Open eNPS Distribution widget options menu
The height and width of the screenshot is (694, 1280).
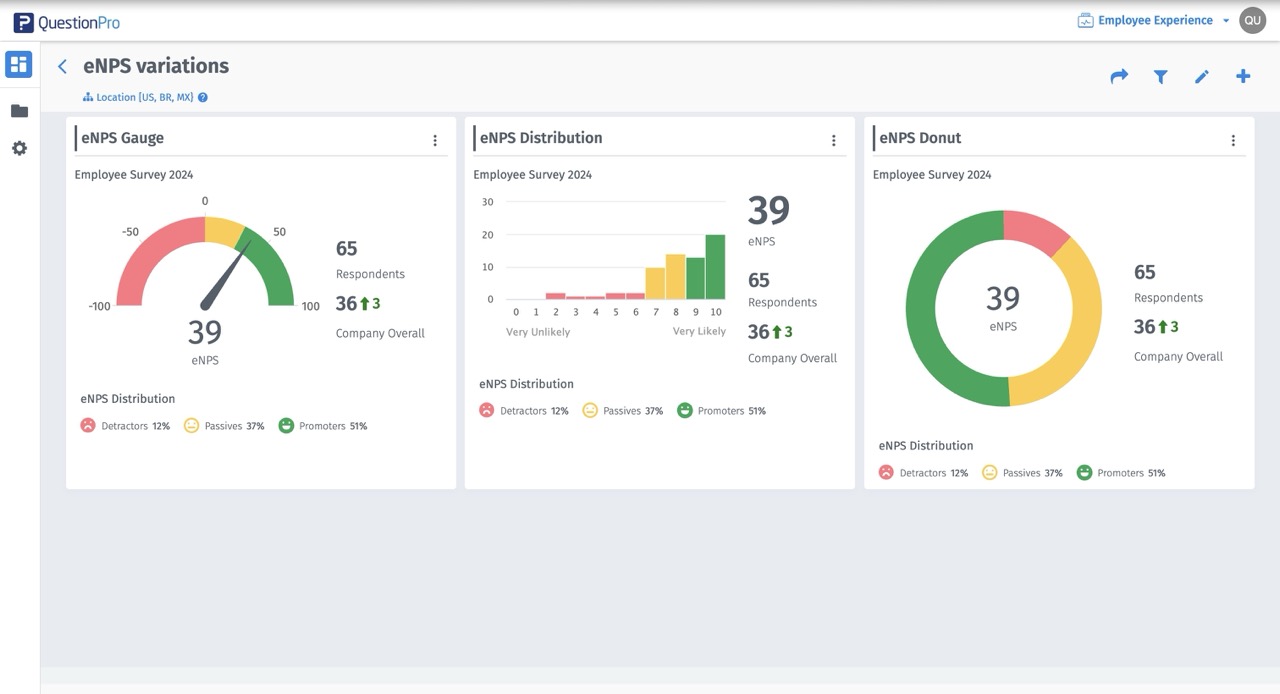(834, 141)
